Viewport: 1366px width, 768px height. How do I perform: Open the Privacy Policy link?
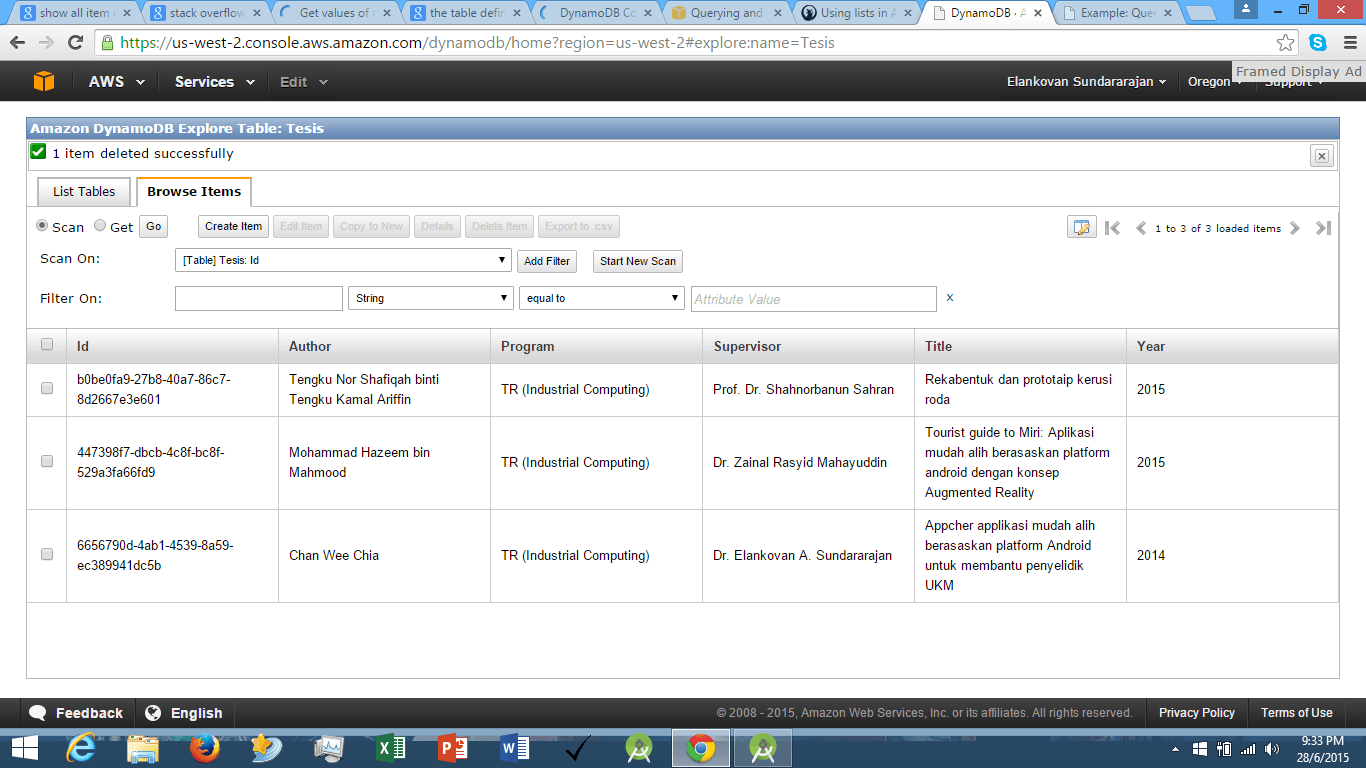[1197, 713]
